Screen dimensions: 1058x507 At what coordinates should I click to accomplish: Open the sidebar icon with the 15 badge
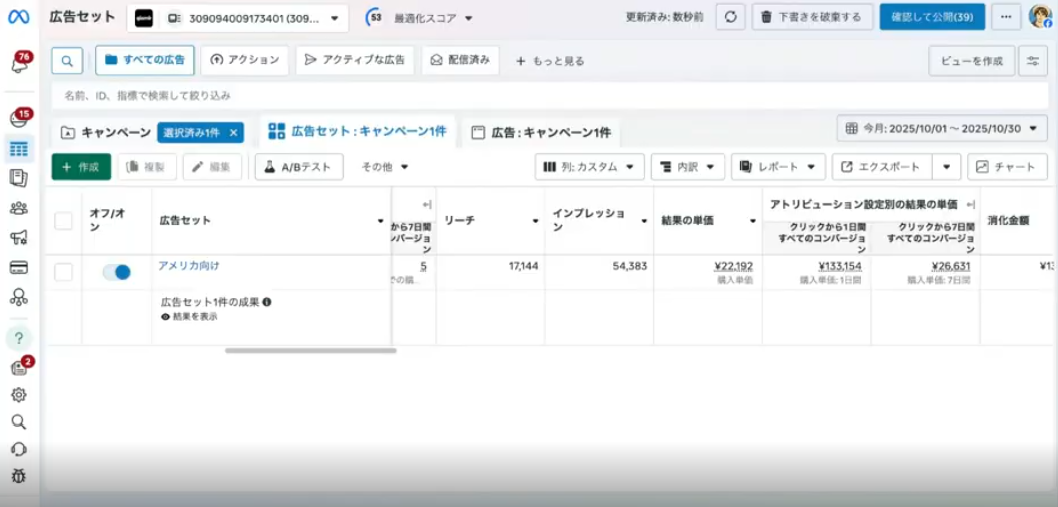coord(19,119)
